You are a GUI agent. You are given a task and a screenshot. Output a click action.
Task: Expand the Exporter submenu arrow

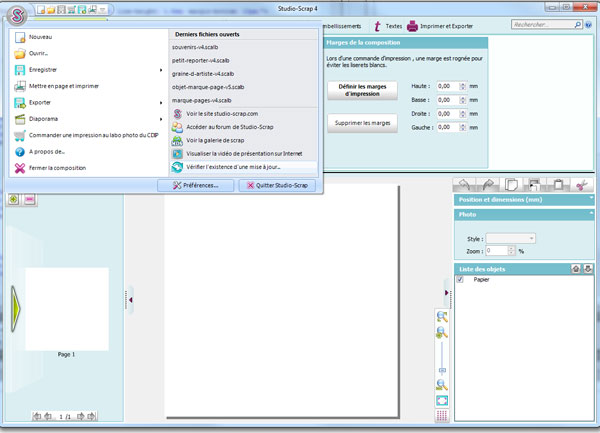click(161, 103)
